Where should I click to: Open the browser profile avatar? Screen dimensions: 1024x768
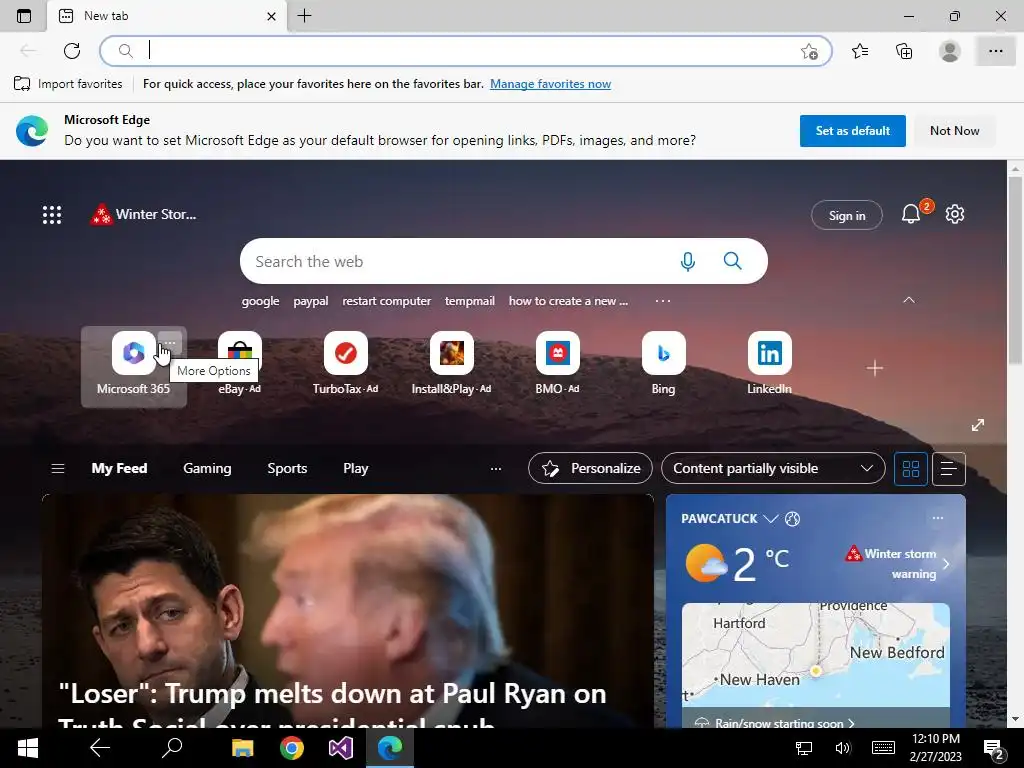click(x=949, y=51)
